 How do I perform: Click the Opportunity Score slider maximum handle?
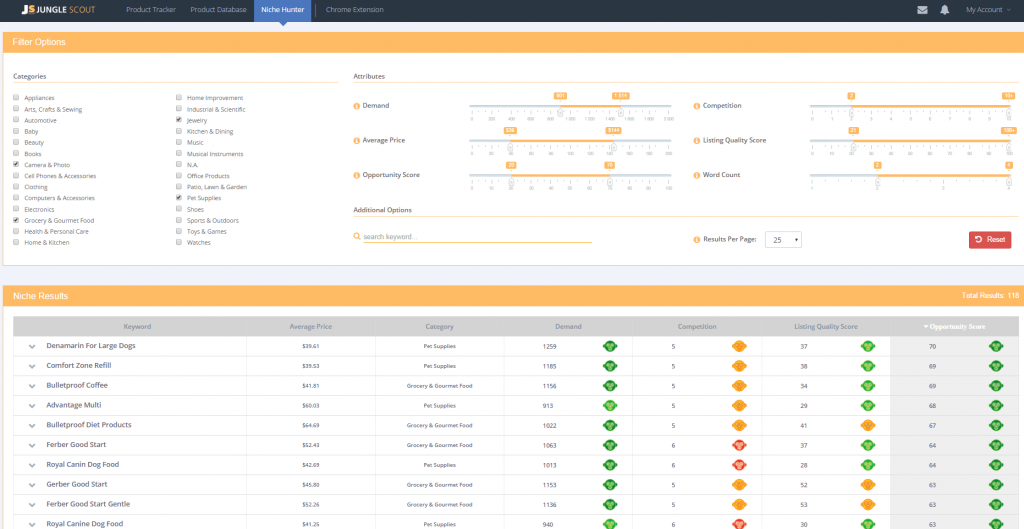(x=609, y=182)
